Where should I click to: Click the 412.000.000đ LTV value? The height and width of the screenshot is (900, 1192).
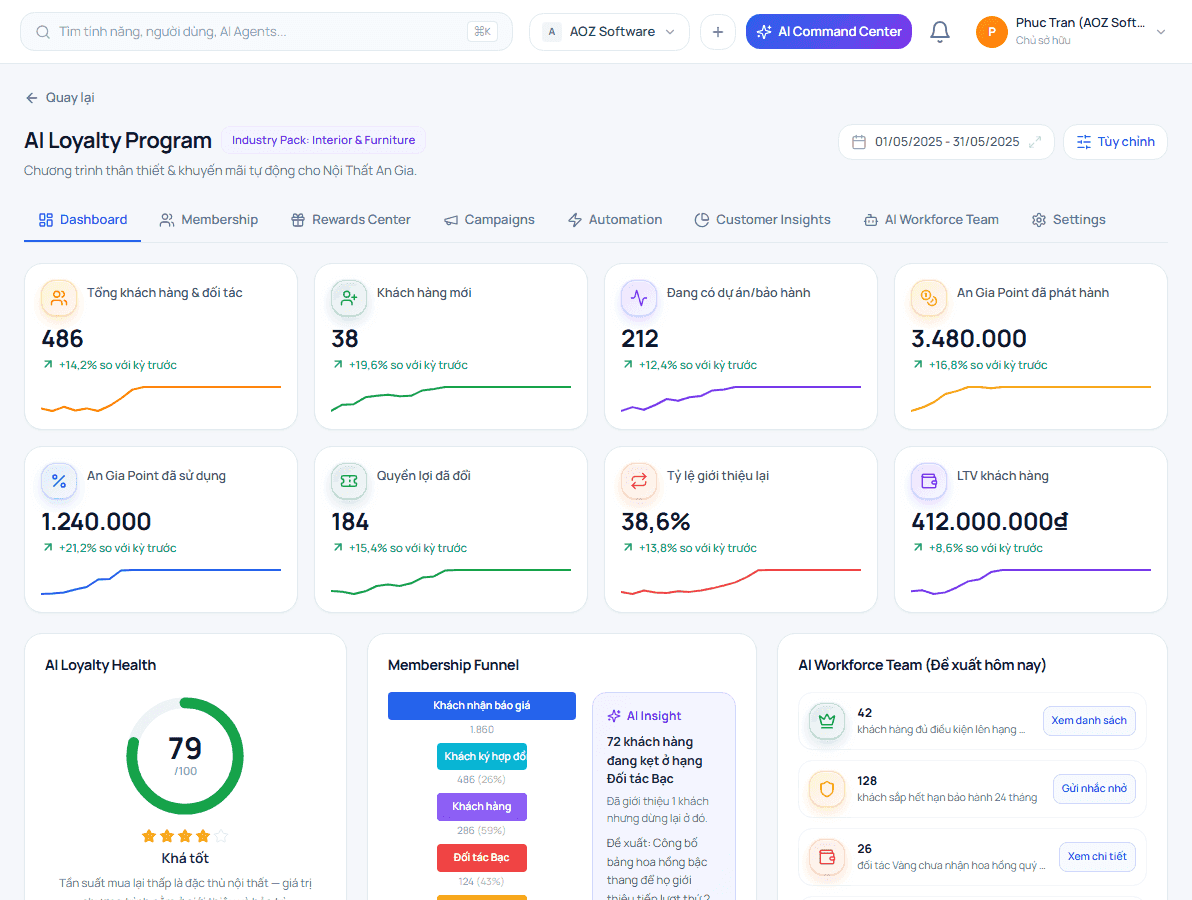pyautogui.click(x=989, y=522)
